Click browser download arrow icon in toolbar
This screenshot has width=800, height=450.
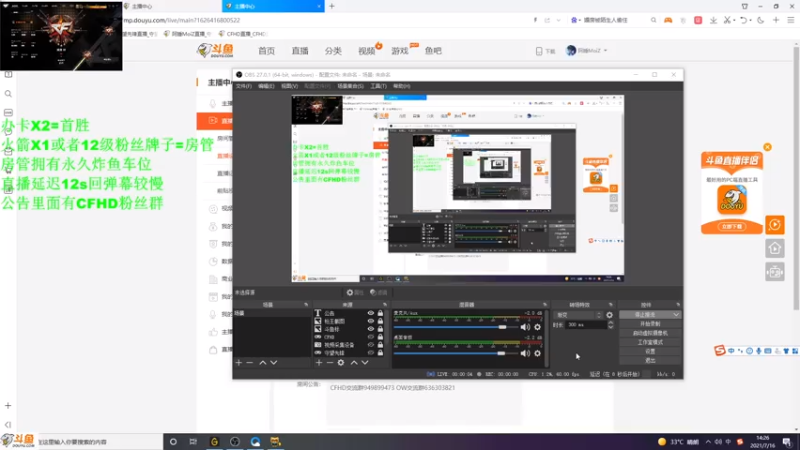(x=713, y=20)
